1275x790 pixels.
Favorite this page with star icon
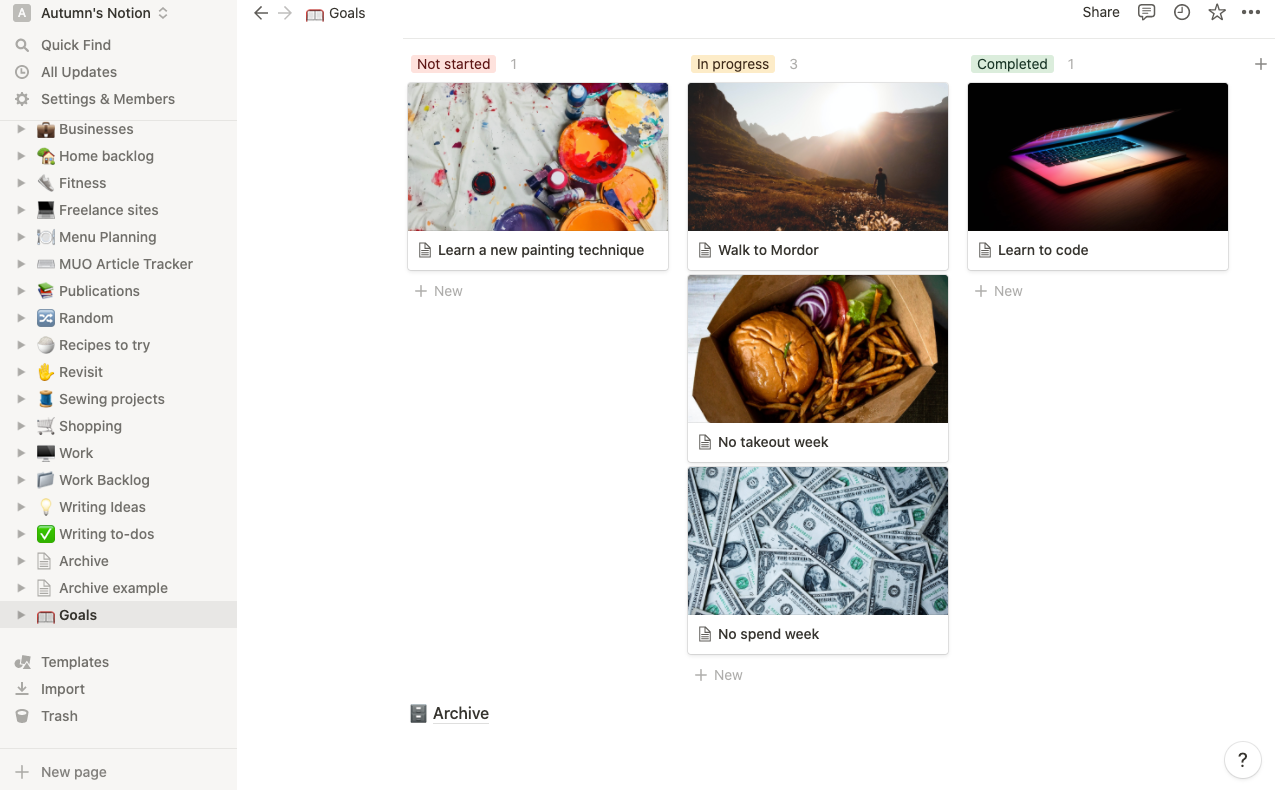1217,13
